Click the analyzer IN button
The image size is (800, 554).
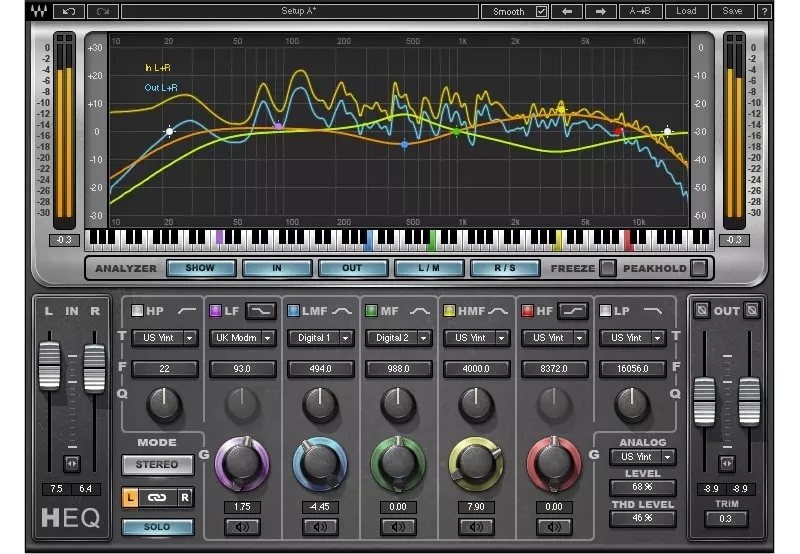(277, 268)
